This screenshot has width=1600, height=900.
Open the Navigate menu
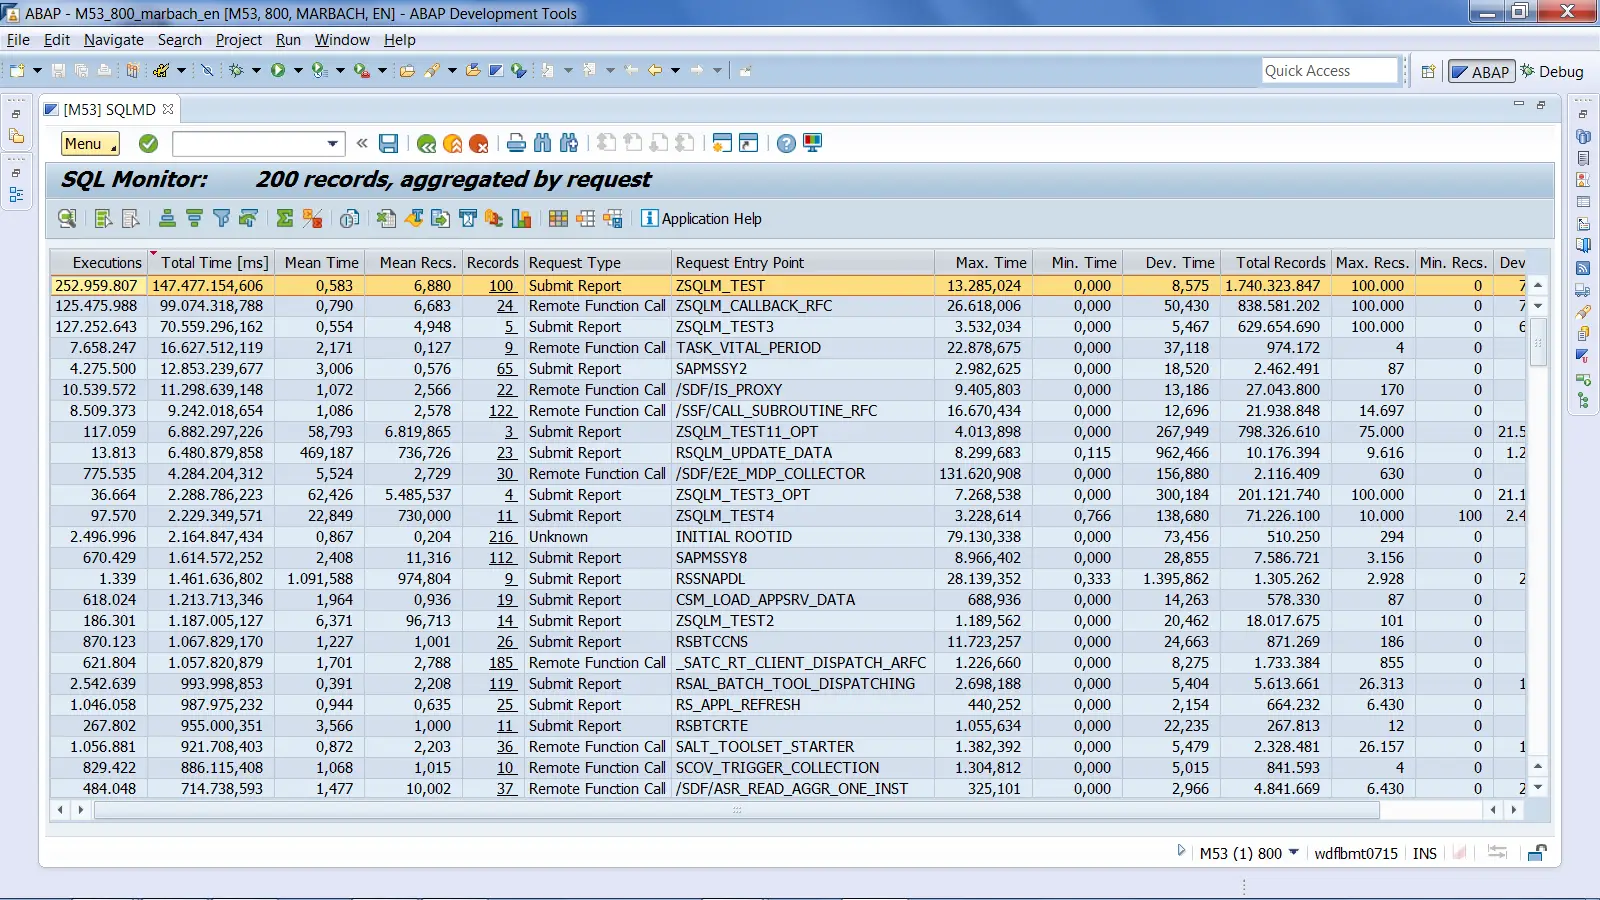[113, 40]
